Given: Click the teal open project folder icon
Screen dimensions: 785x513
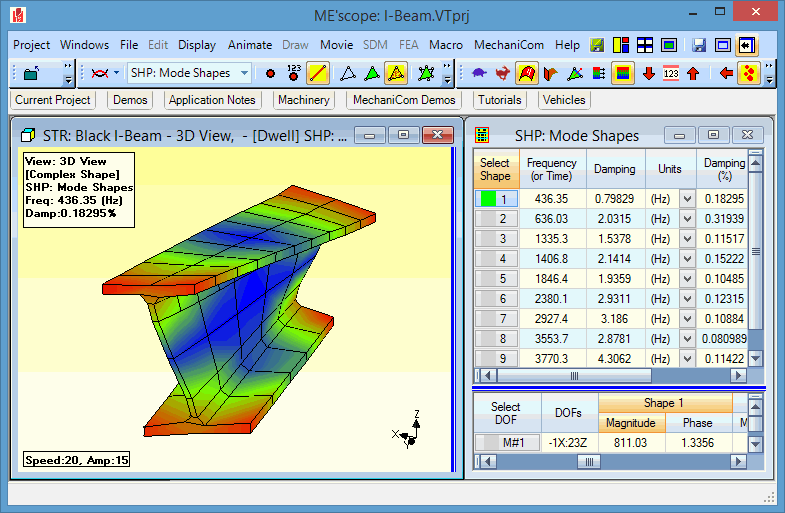Looking at the screenshot, I should [32, 74].
